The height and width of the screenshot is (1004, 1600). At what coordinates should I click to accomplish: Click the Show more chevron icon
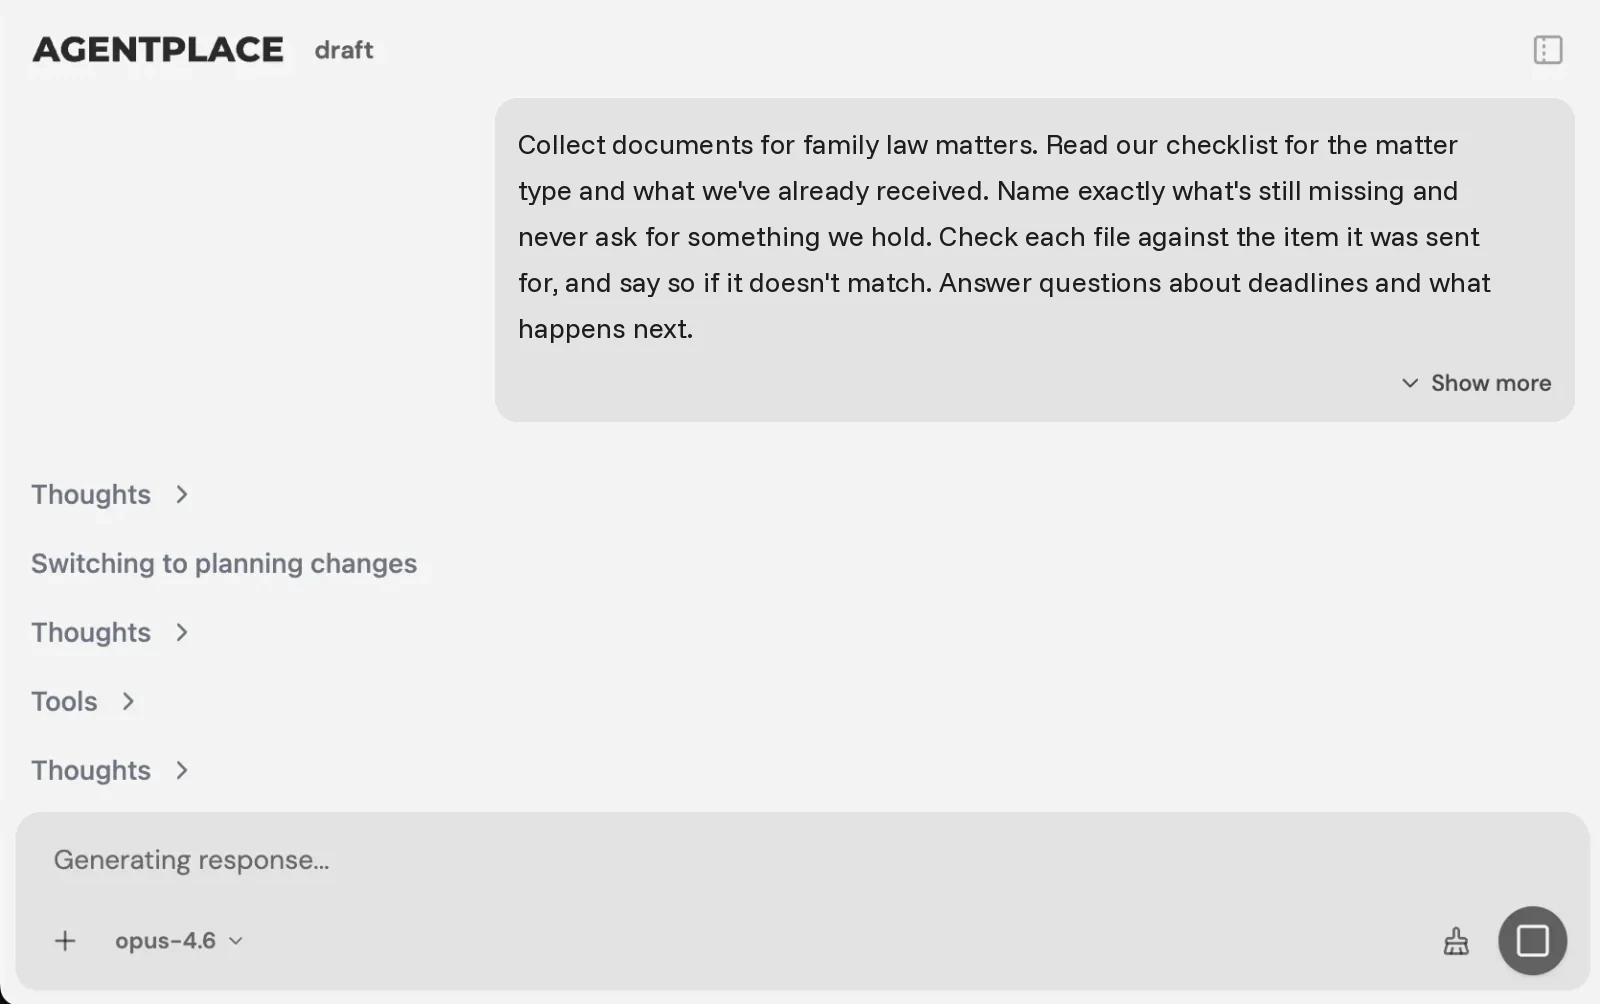click(1410, 383)
